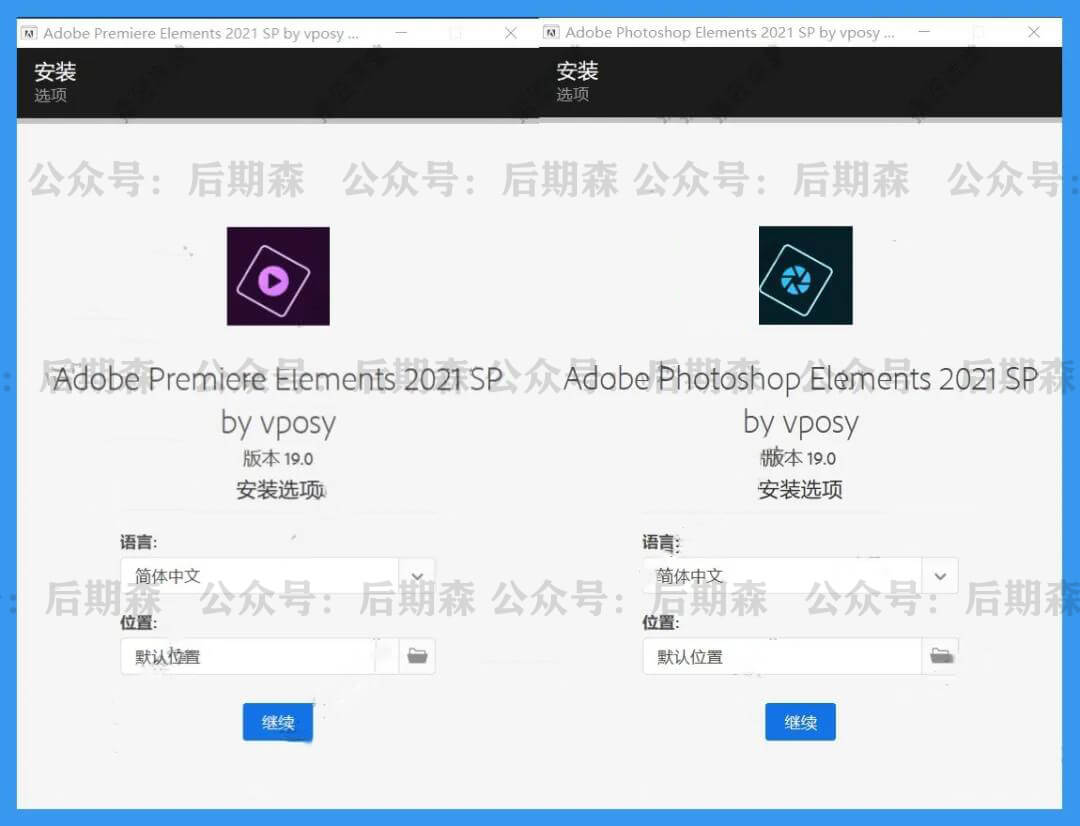Click 默认位置 location field in Premiere installer
This screenshot has height=826, width=1080.
(x=259, y=657)
